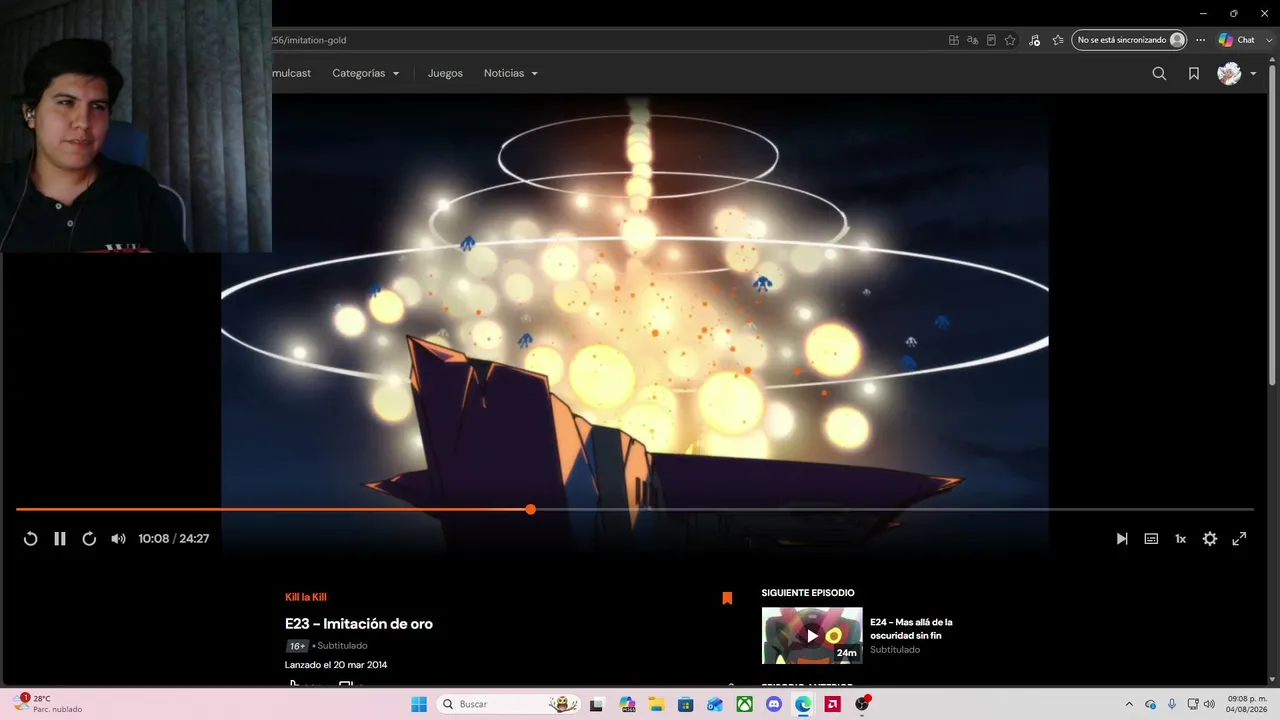Screen dimensions: 1280x720
Task: Show hidden system tray icons
Action: click(1129, 704)
